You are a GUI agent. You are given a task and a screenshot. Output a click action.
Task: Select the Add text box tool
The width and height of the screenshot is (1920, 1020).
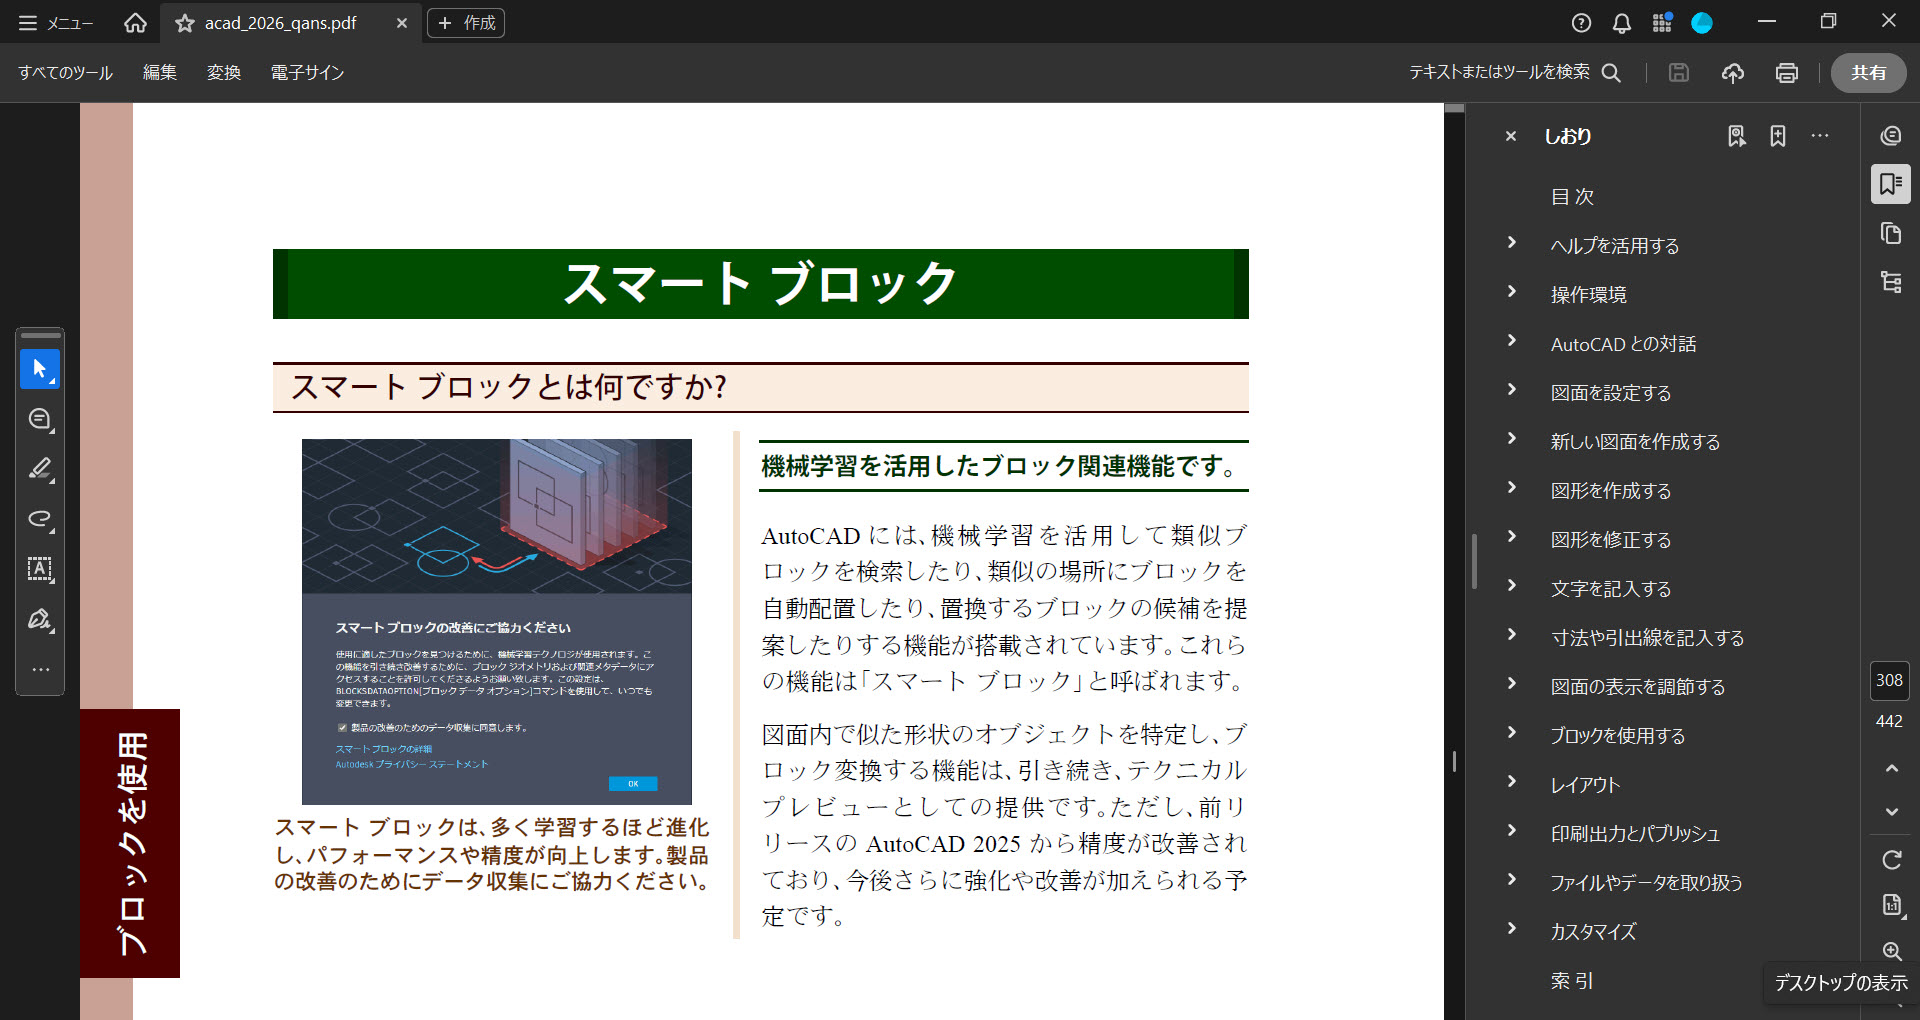pos(40,569)
